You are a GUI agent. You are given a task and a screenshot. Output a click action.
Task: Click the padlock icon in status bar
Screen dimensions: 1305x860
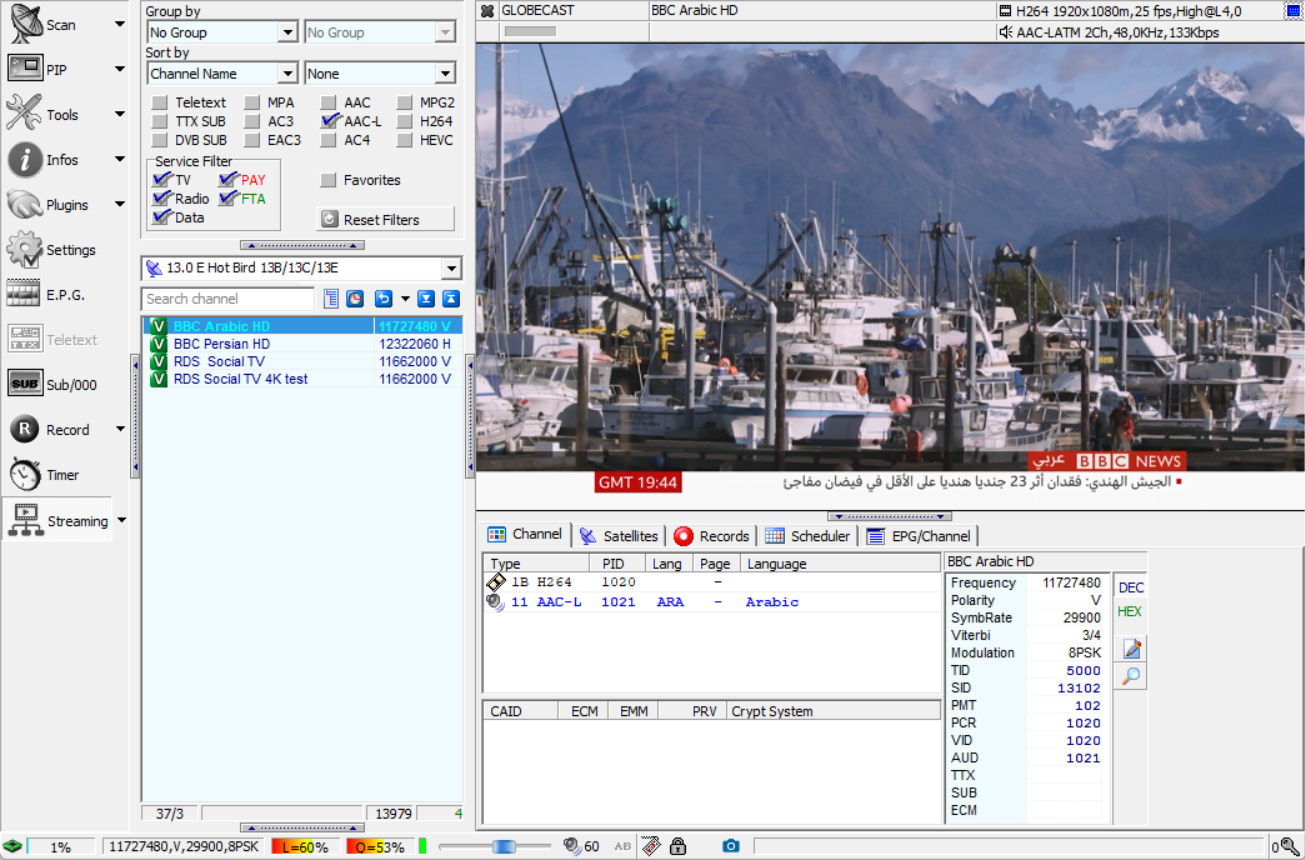(678, 847)
